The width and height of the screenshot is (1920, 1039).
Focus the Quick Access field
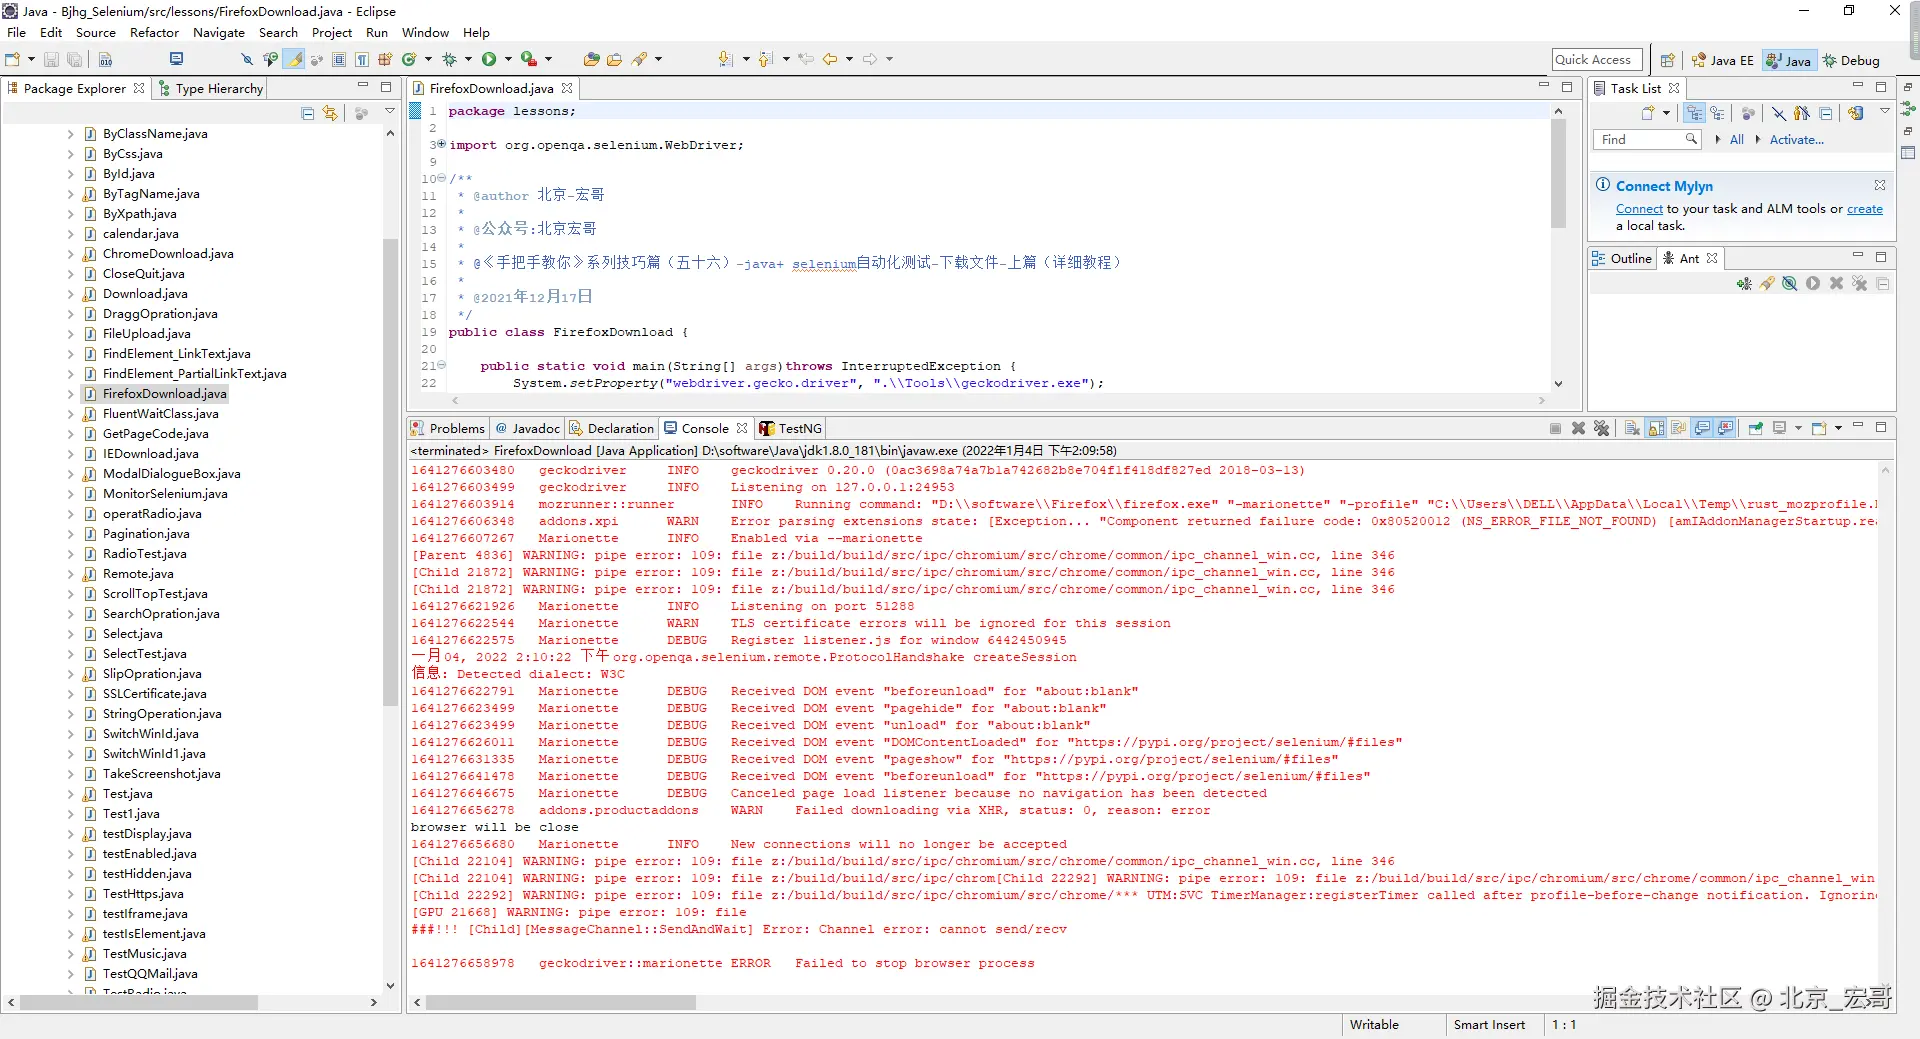click(1597, 60)
